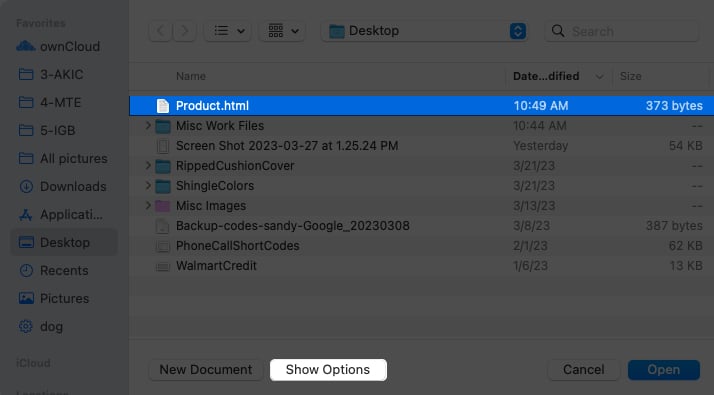The image size is (714, 395).
Task: Select the PhoneCallShortCodes file
Action: (421, 246)
